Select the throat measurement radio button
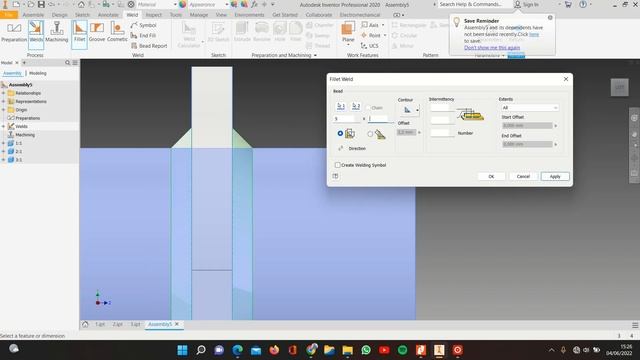 point(370,134)
